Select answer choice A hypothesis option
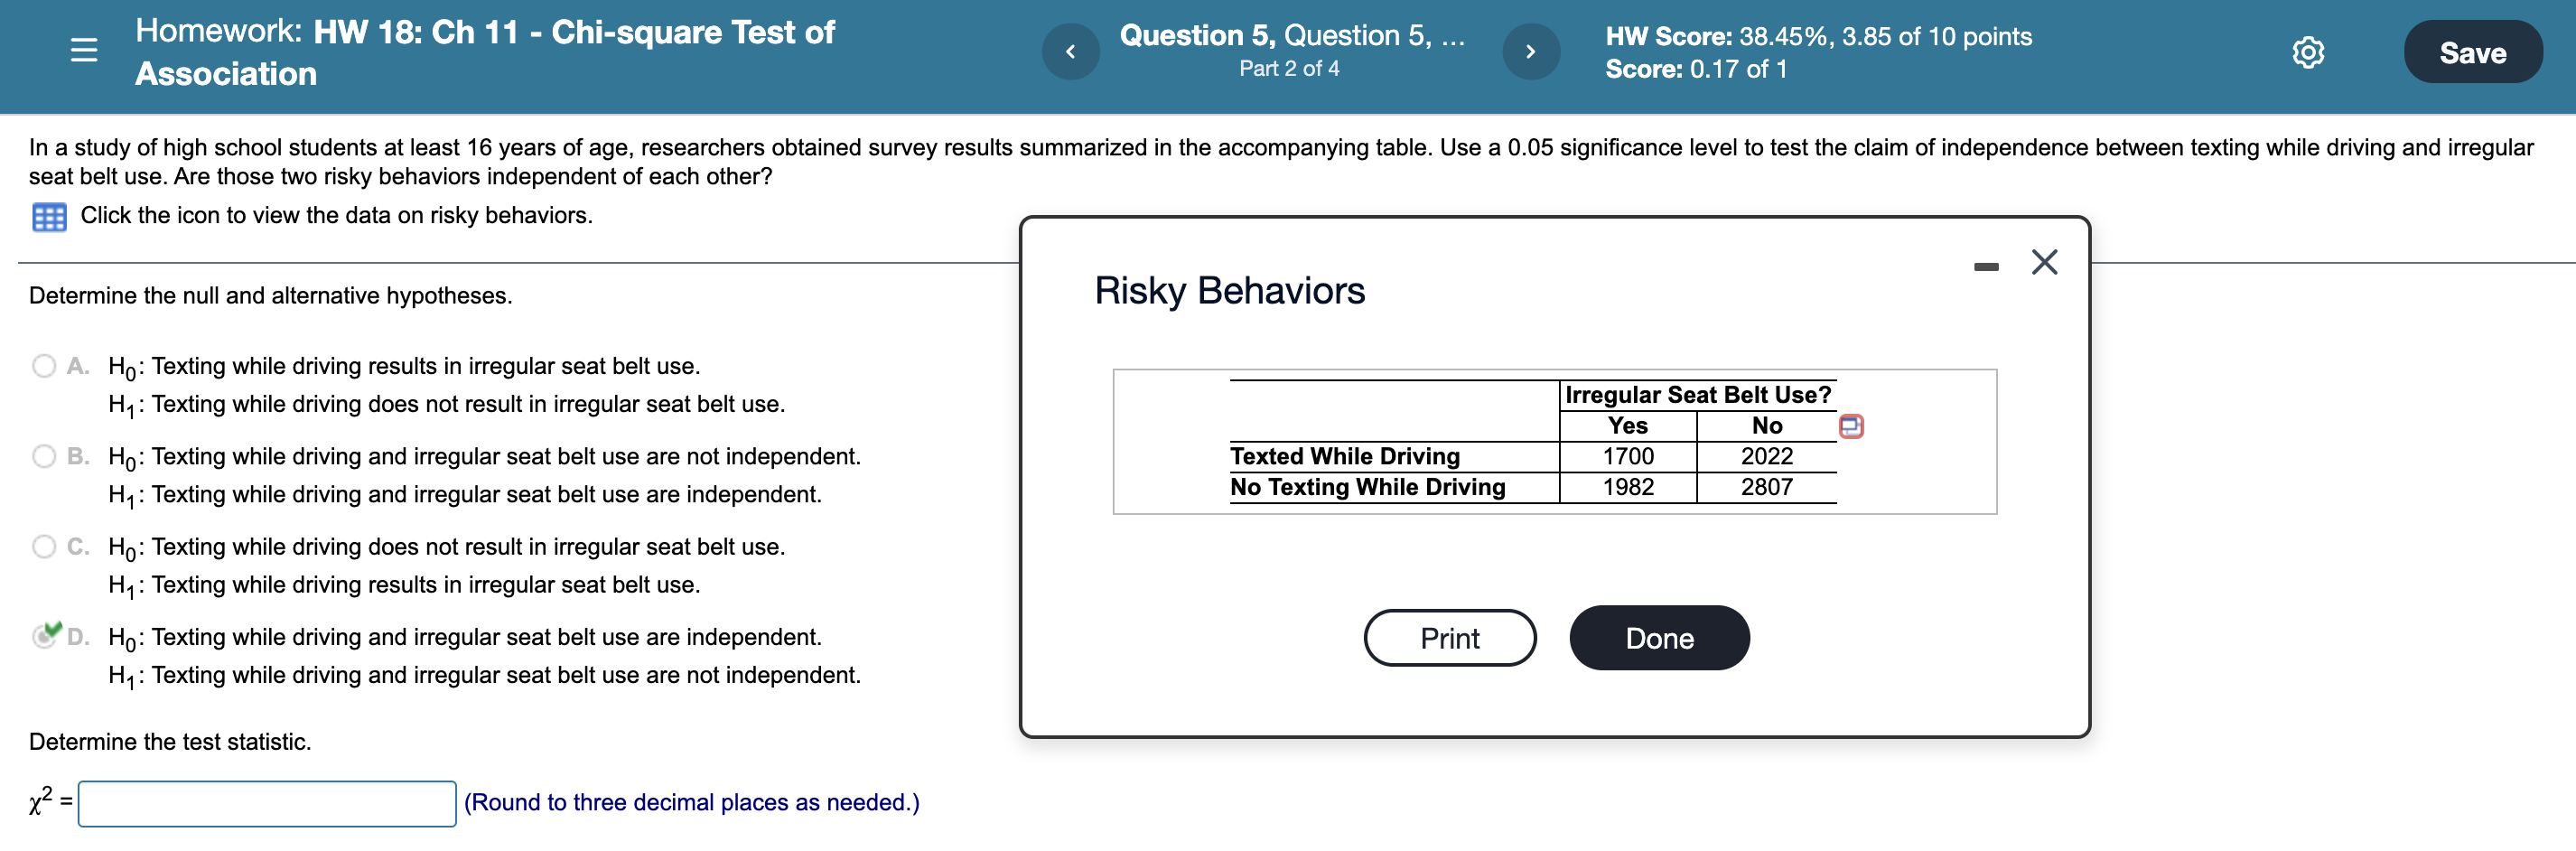The image size is (2576, 851). 44,366
